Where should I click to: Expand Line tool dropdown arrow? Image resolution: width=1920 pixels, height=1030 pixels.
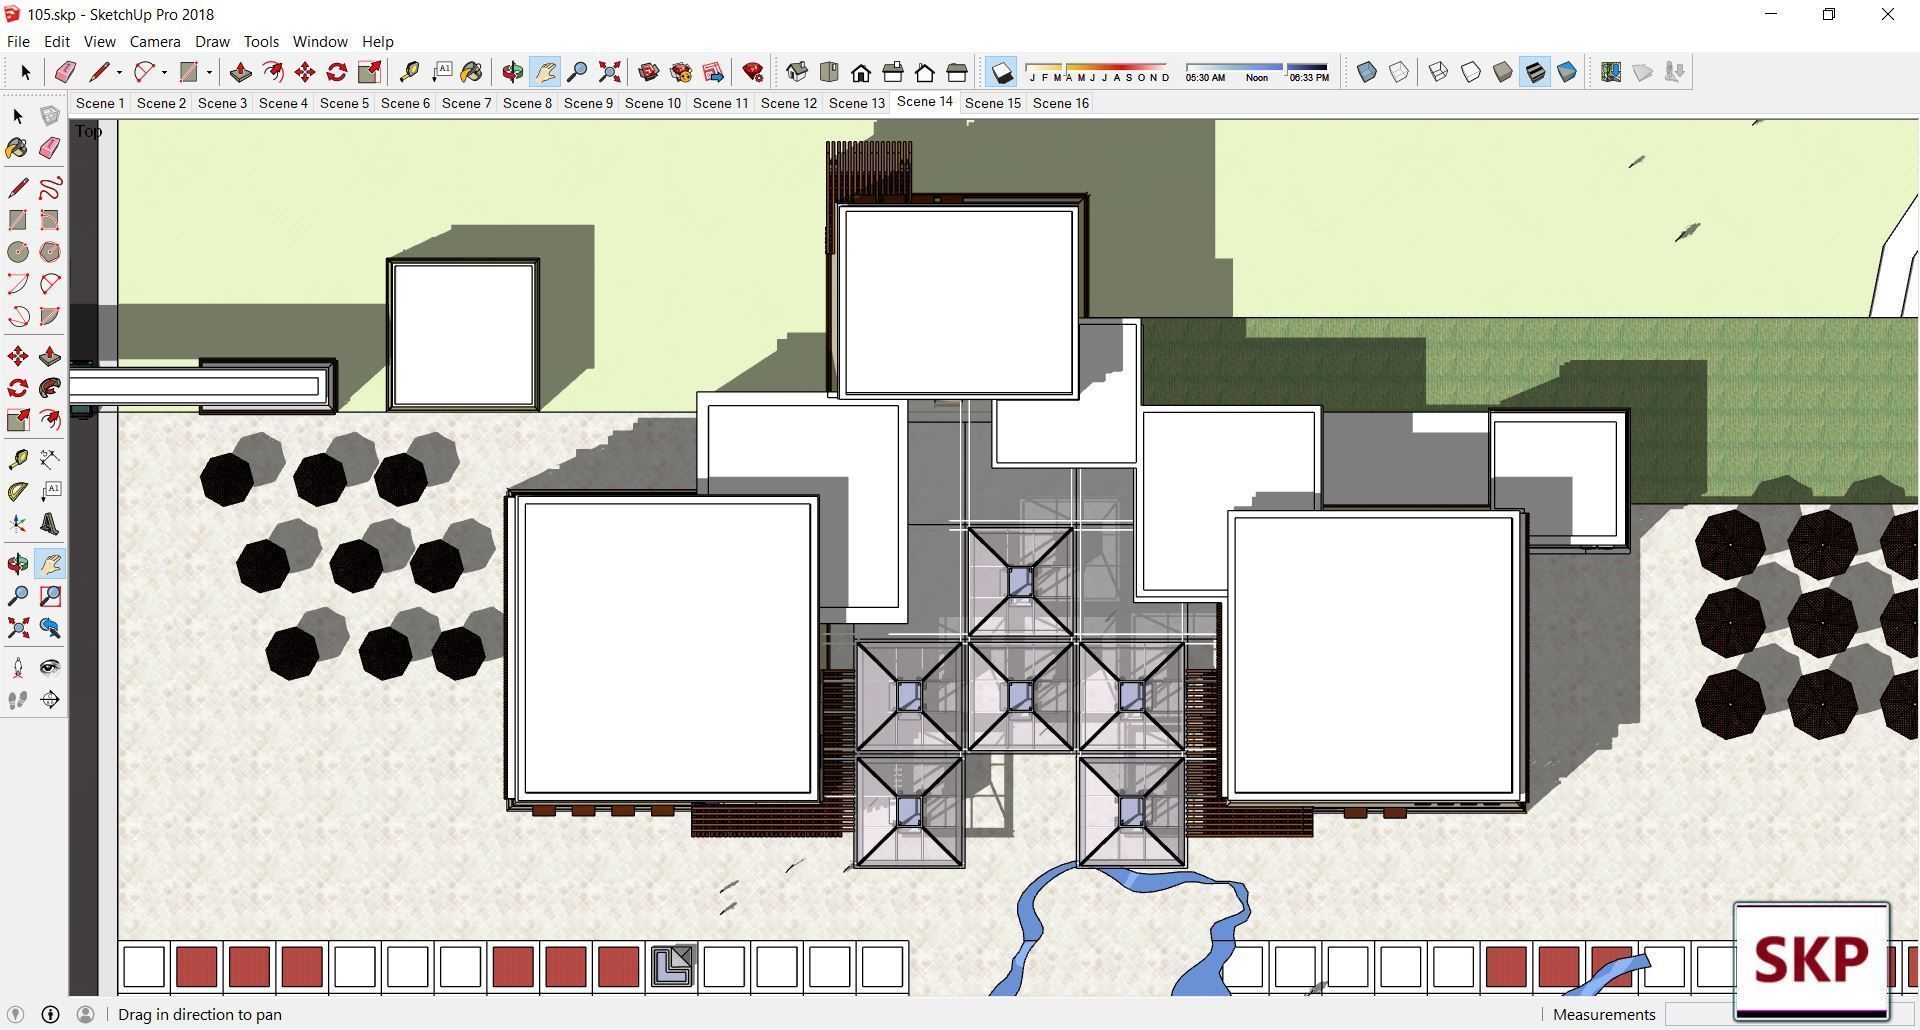pos(119,72)
